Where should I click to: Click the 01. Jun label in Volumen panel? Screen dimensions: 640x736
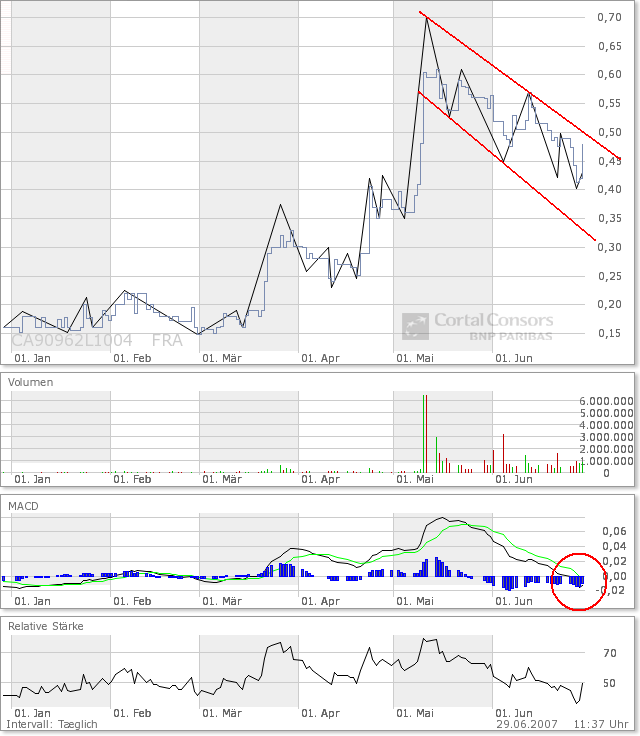[x=515, y=480]
